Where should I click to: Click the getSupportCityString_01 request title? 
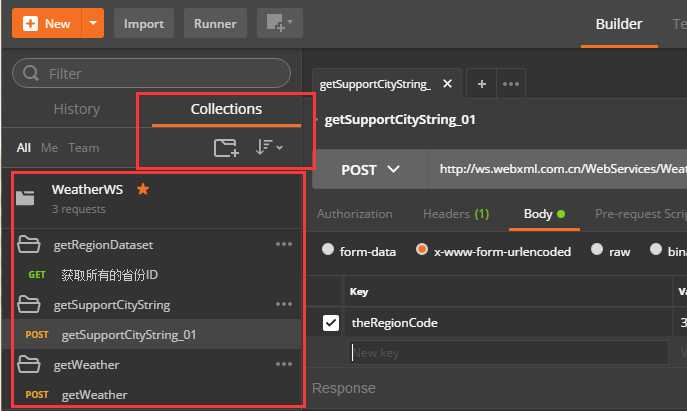[400, 120]
